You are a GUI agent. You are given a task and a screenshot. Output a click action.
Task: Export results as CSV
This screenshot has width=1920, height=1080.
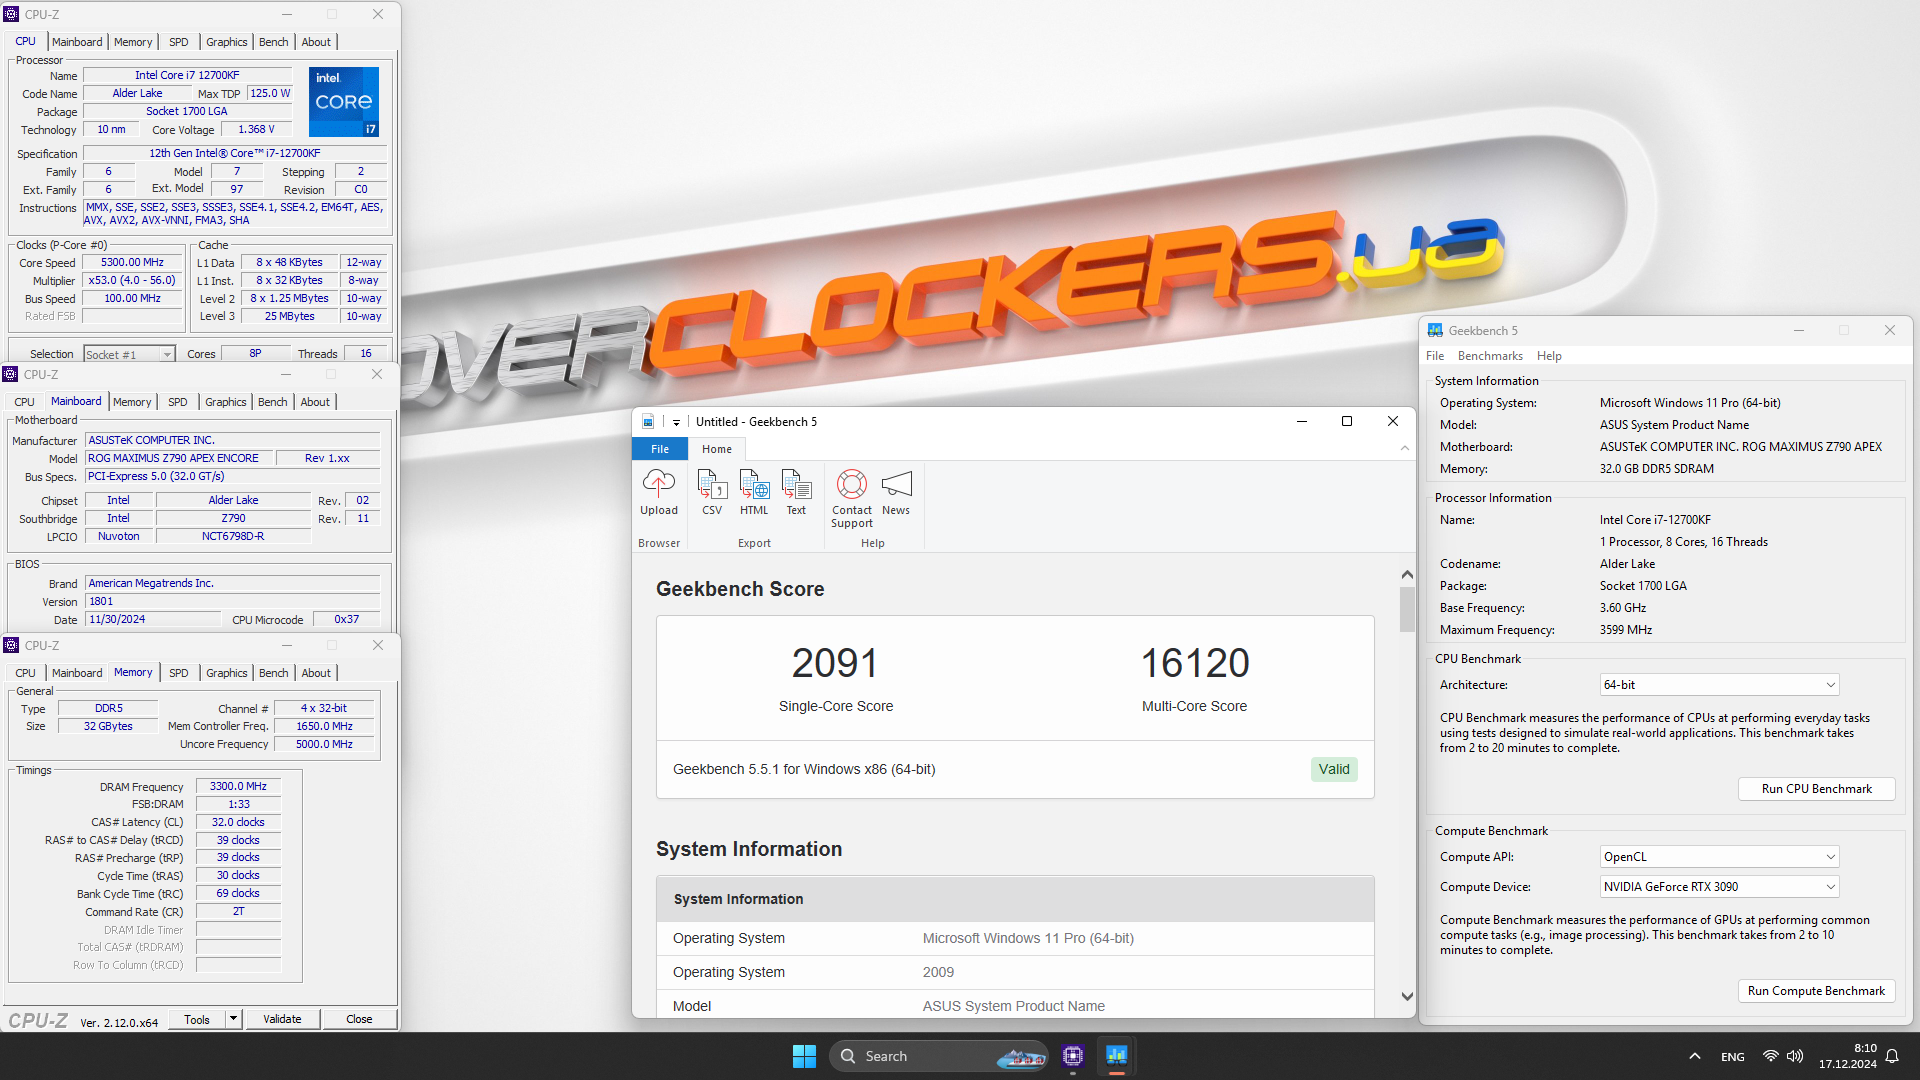(x=712, y=493)
